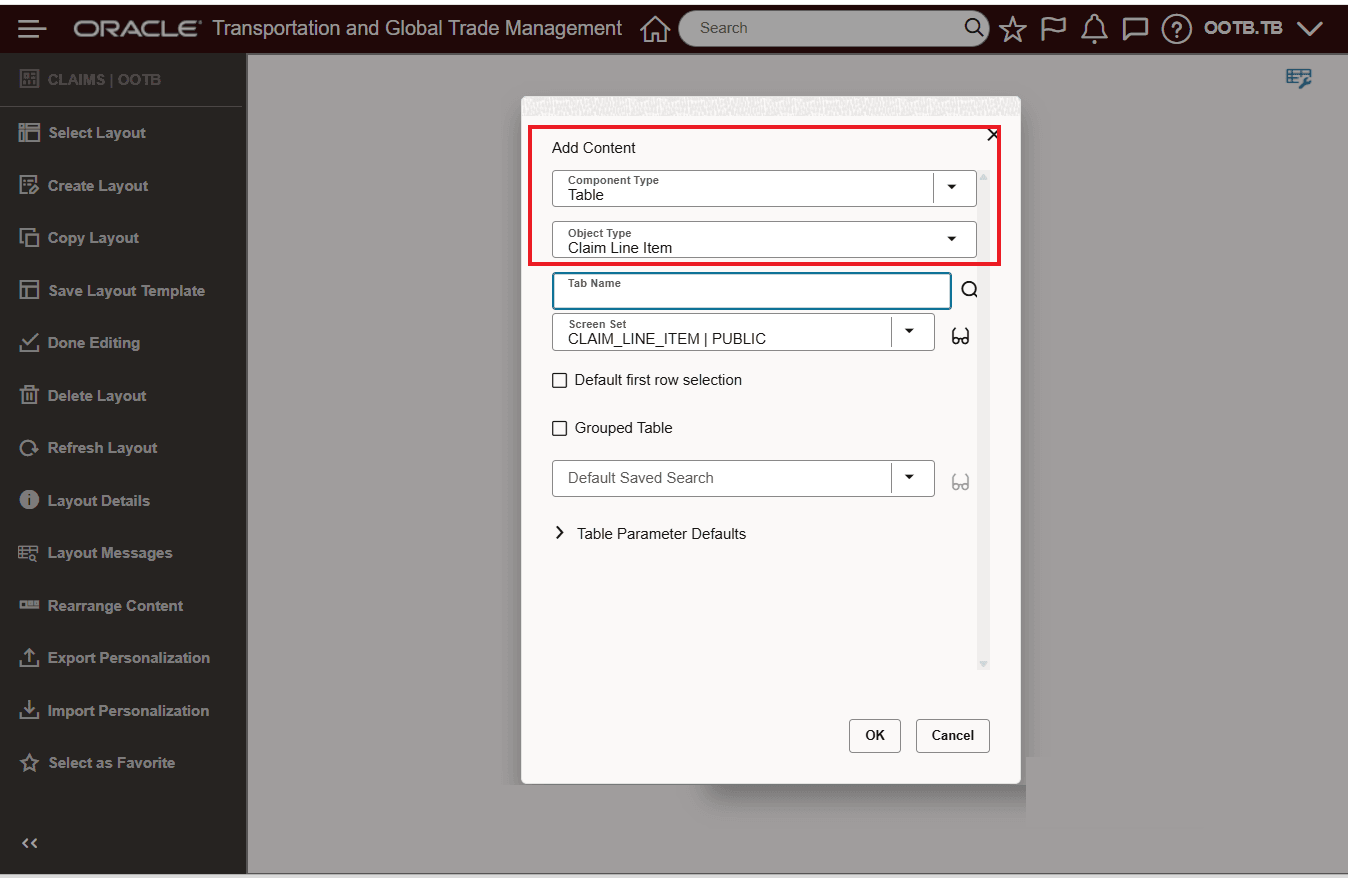Click the glasses icon beside Default Saved Search
Screen dimensions: 1348x878
[960, 481]
